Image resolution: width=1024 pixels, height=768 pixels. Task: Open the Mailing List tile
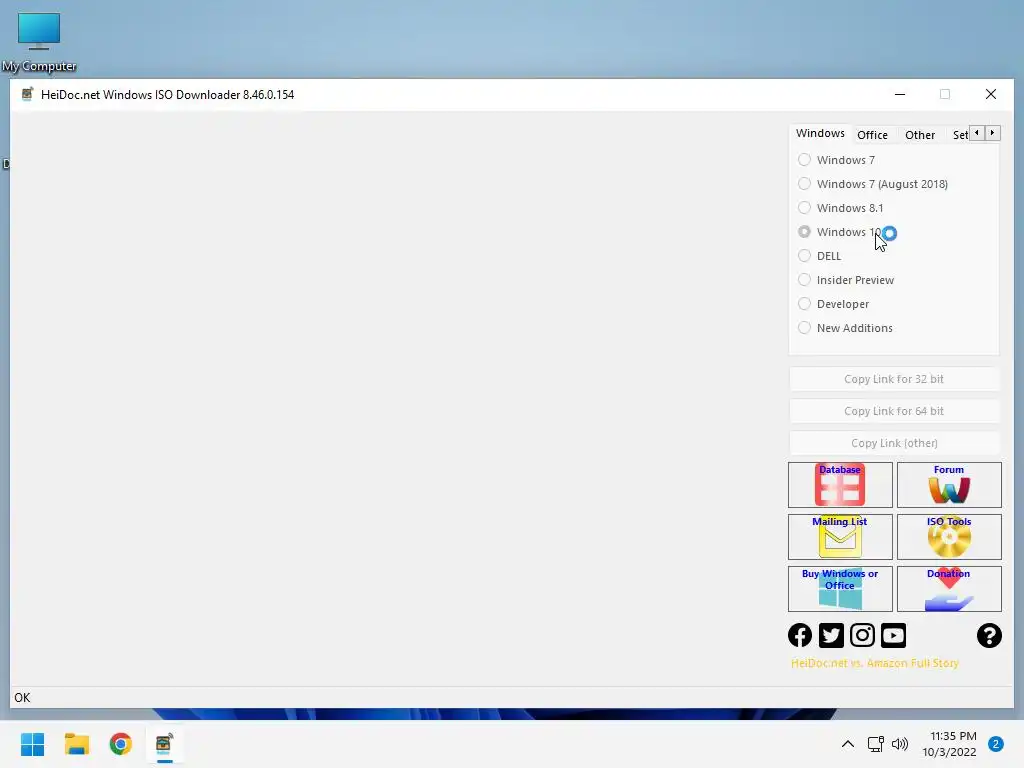[840, 537]
